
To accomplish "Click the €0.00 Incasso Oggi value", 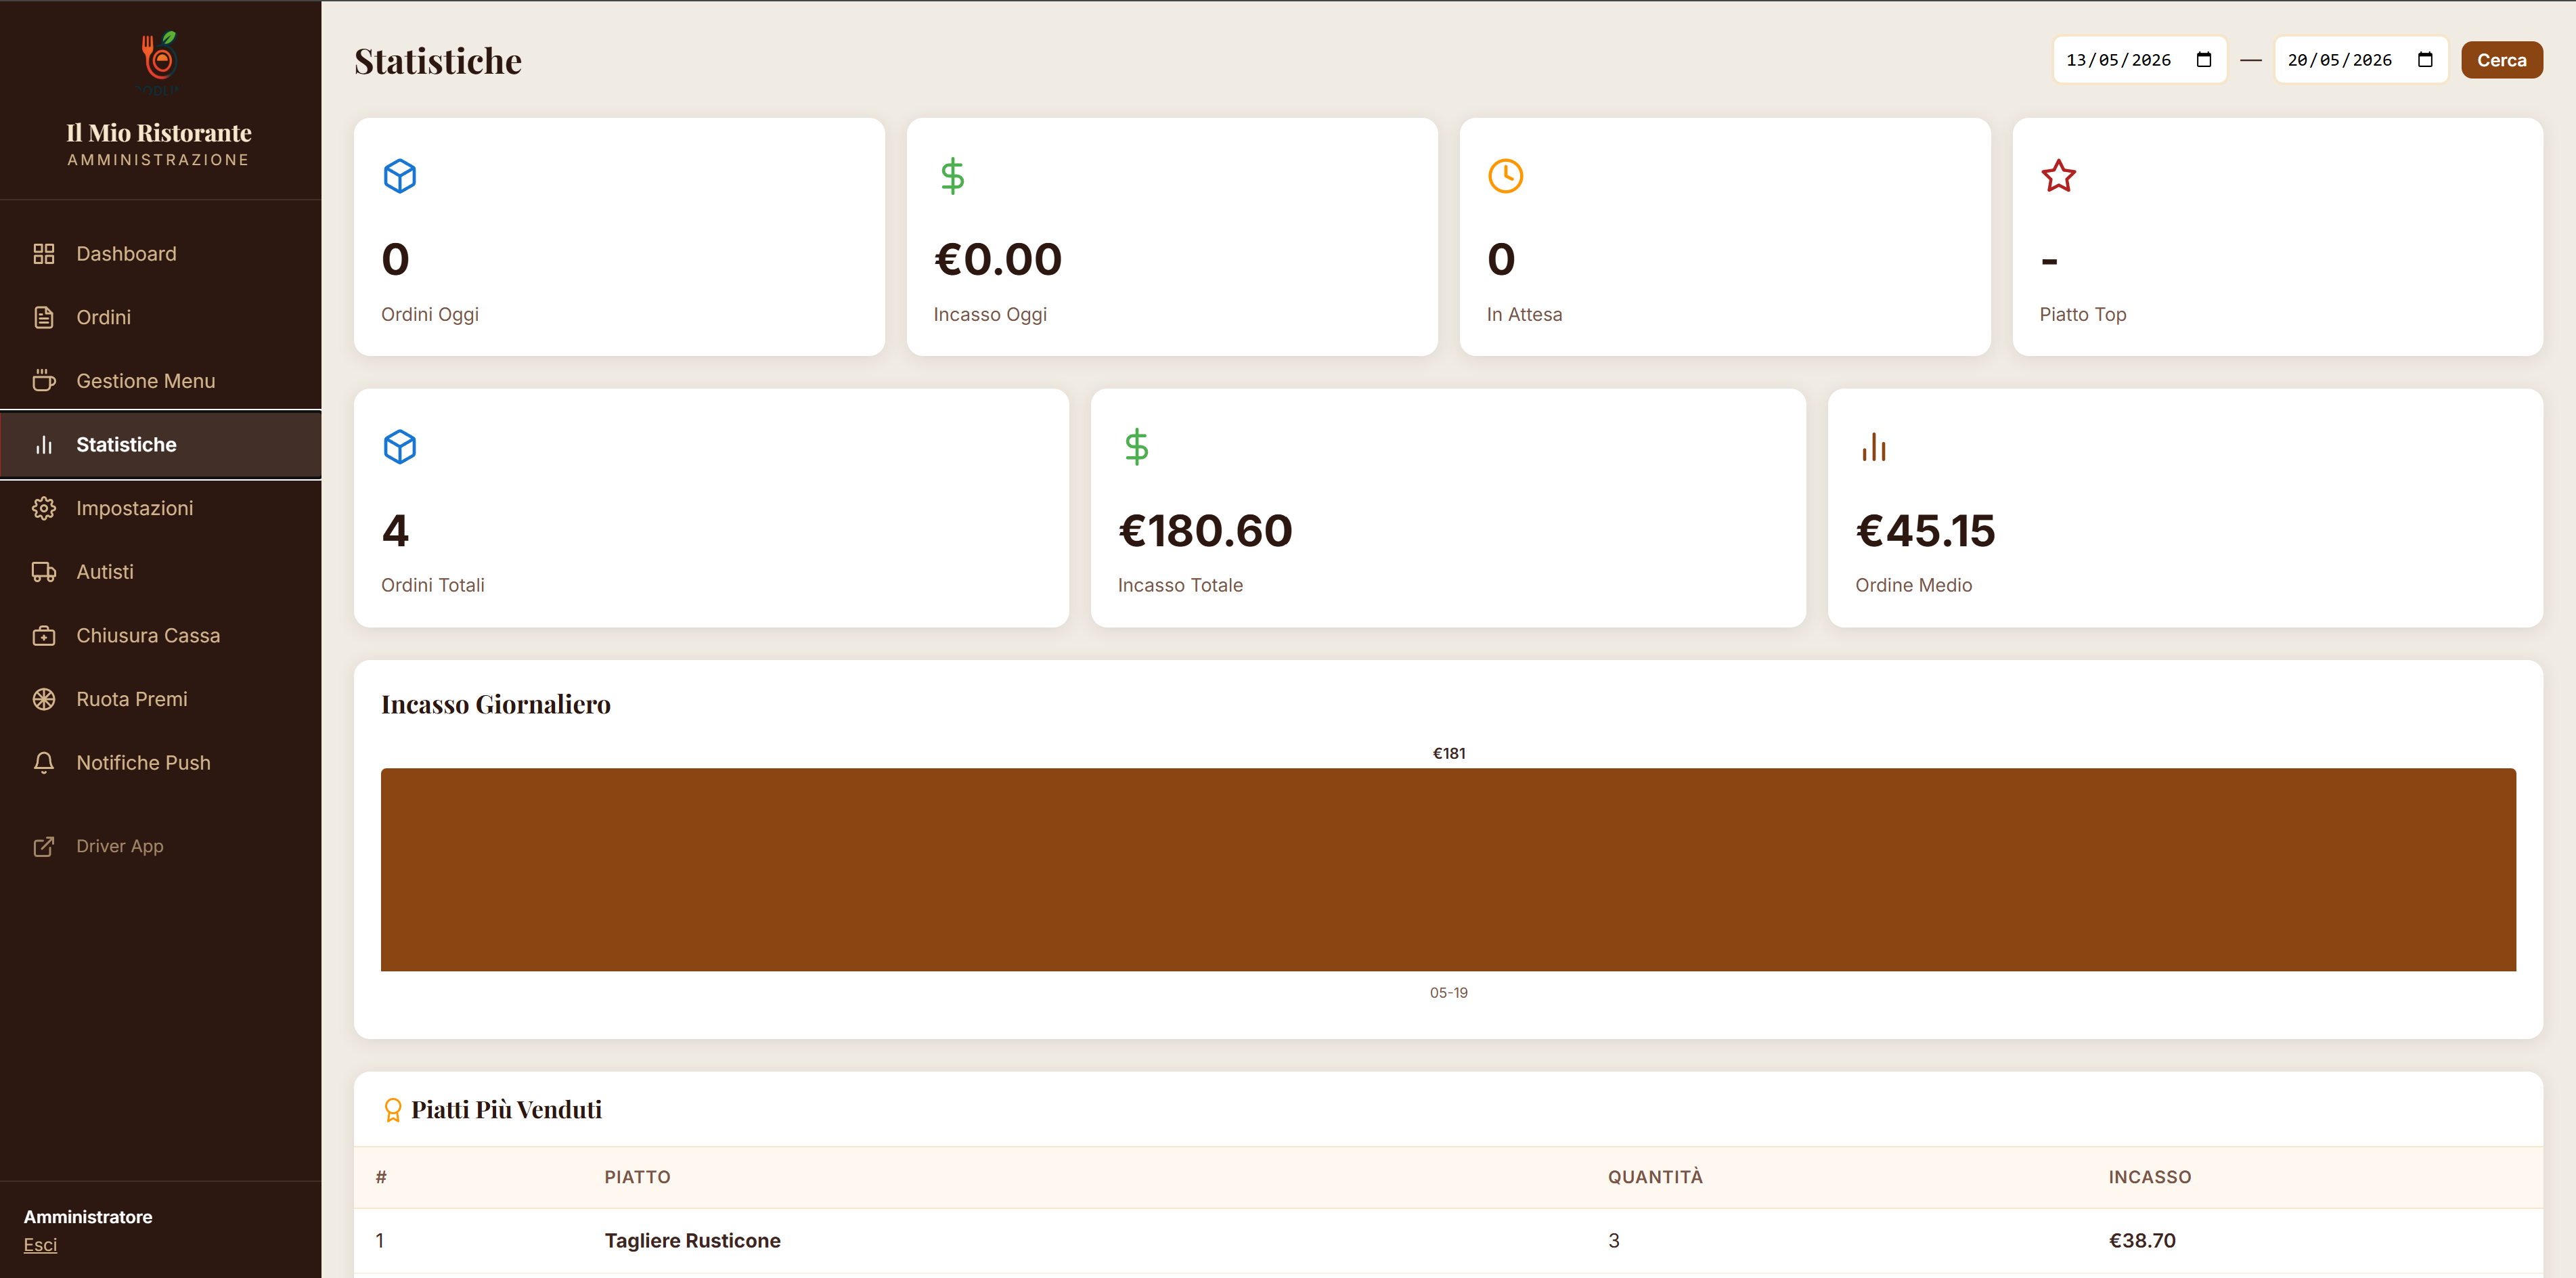I will (997, 260).
